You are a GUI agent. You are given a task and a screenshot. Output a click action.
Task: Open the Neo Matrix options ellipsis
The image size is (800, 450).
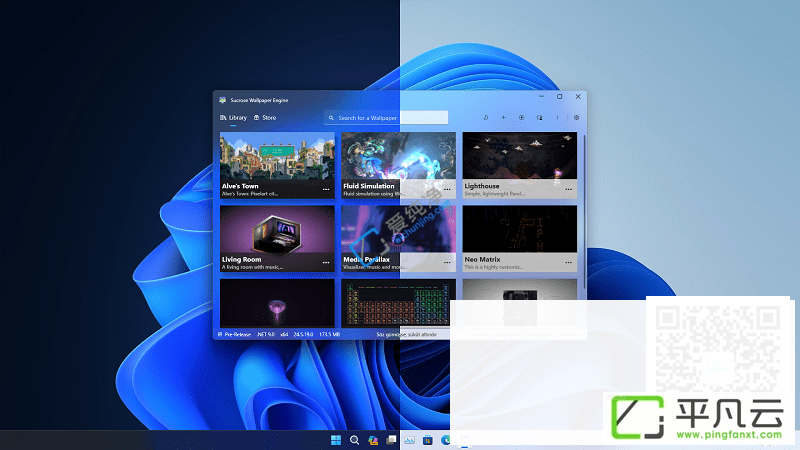click(x=568, y=263)
